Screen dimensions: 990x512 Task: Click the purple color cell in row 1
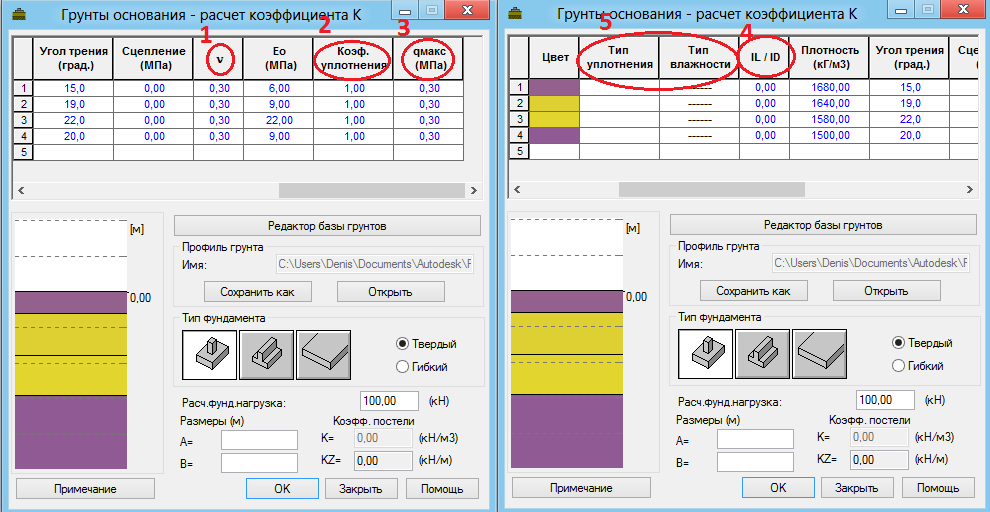pos(554,87)
